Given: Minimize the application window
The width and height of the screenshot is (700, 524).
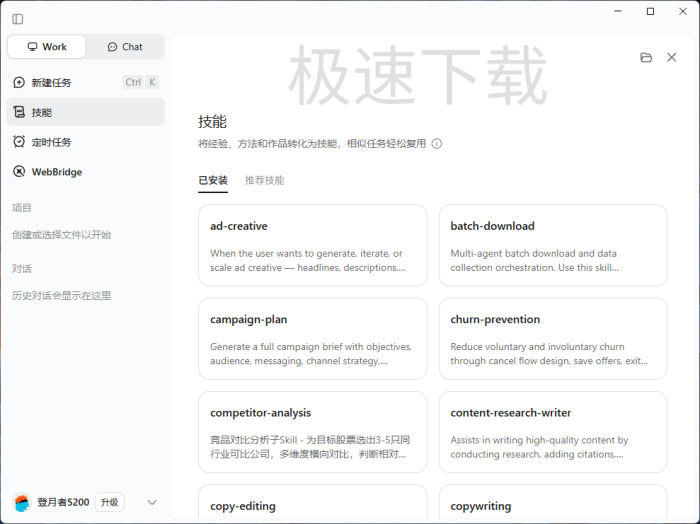Looking at the screenshot, I should [x=618, y=11].
